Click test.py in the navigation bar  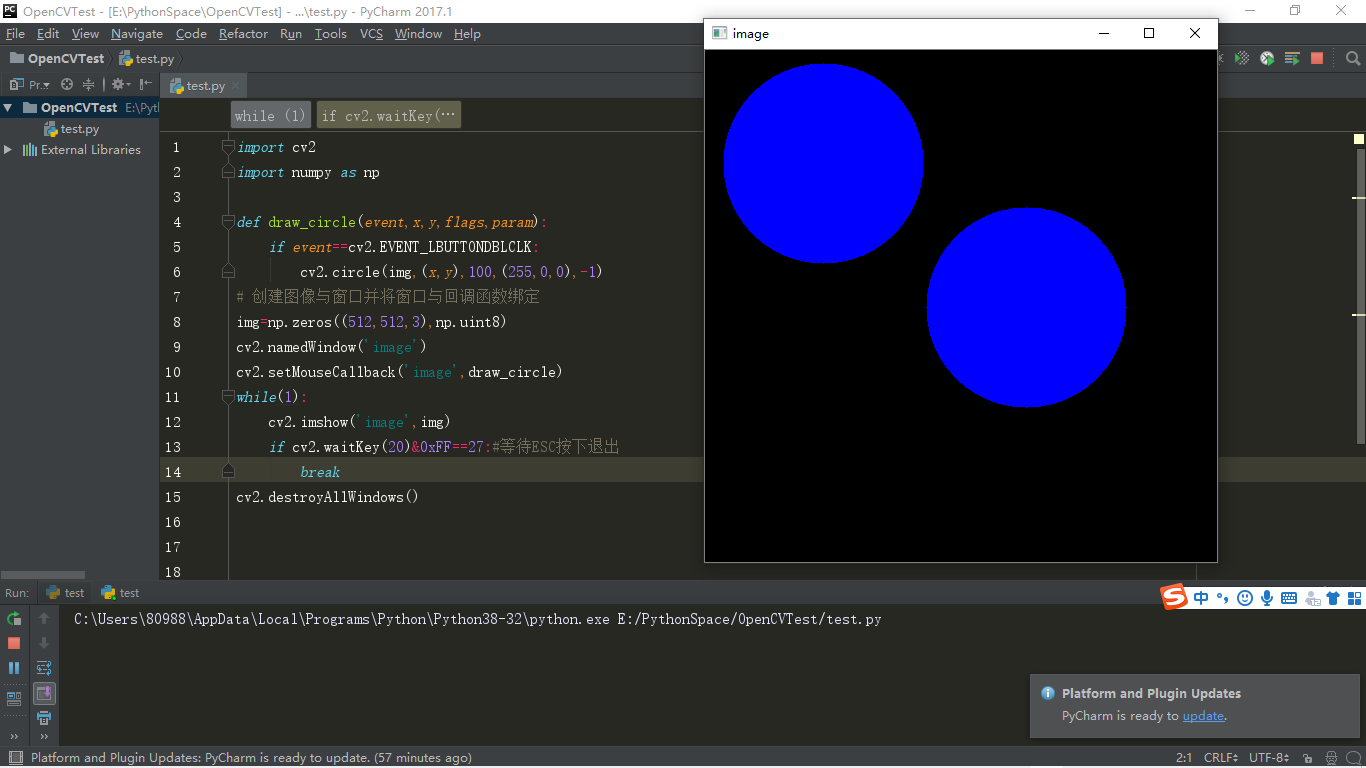click(146, 59)
